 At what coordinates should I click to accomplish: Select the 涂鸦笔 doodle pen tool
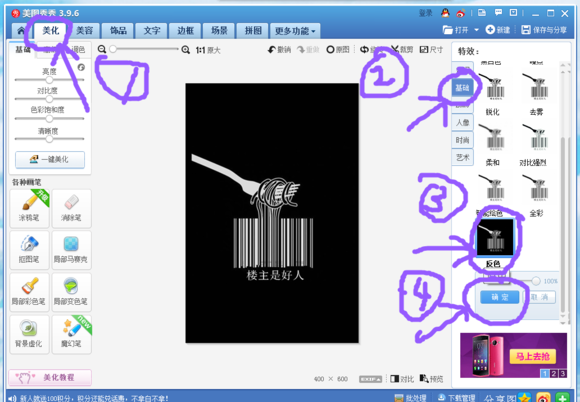(x=29, y=208)
